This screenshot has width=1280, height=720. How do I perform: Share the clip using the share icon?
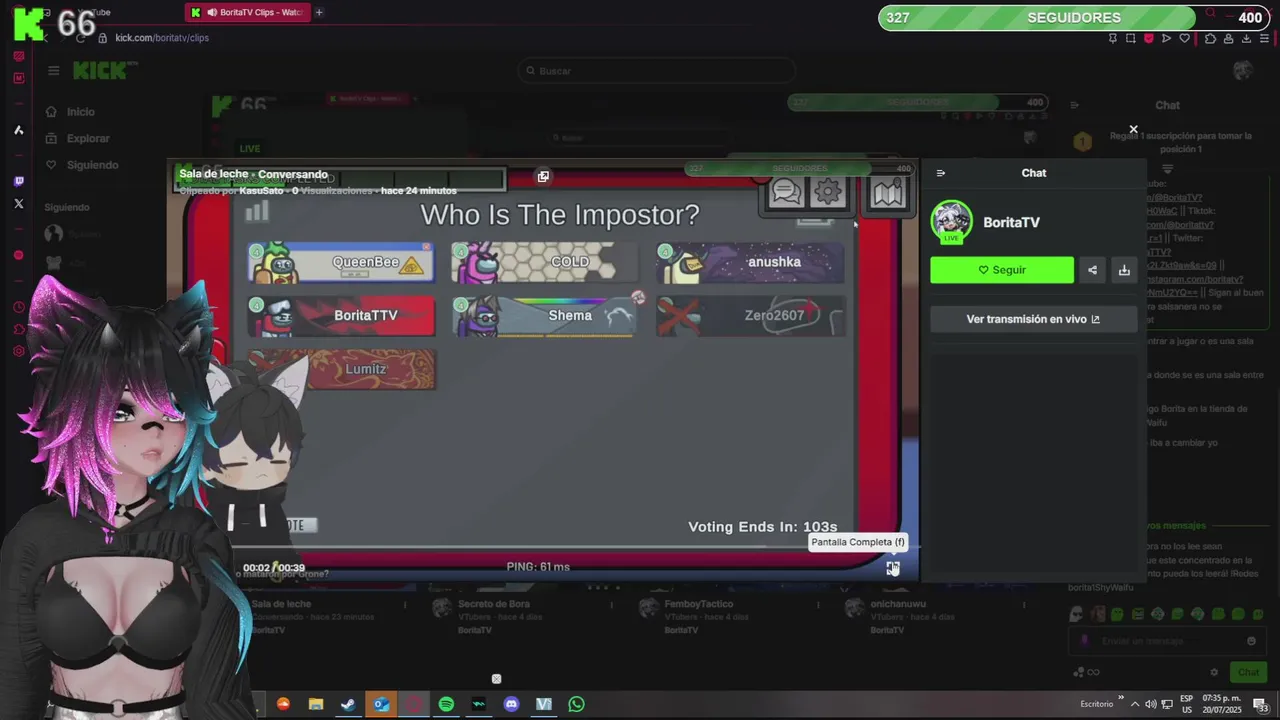click(1092, 270)
